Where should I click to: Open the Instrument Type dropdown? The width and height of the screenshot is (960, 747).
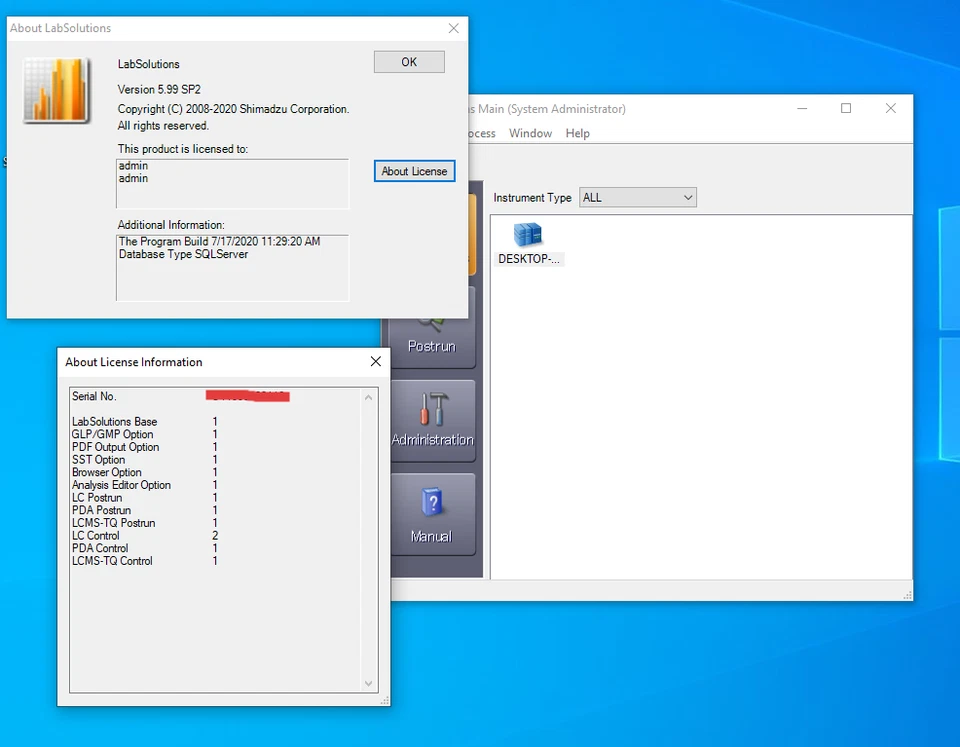pos(687,197)
